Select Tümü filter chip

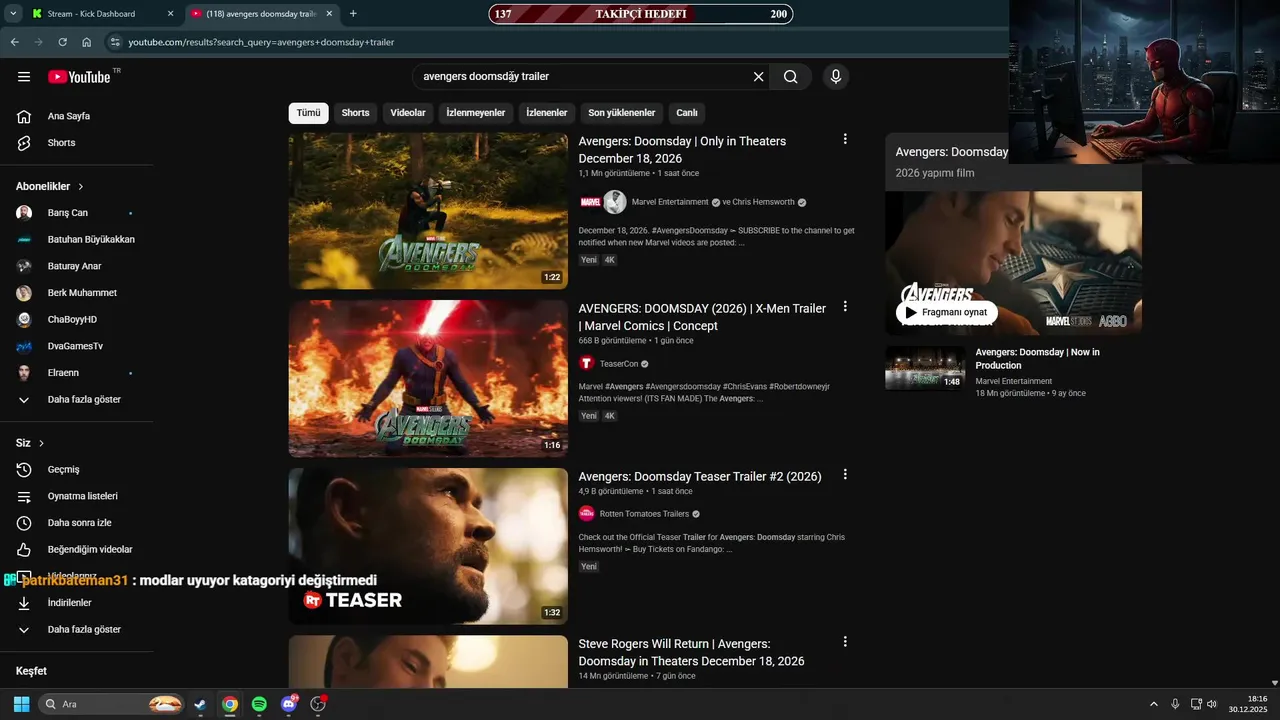tap(309, 113)
